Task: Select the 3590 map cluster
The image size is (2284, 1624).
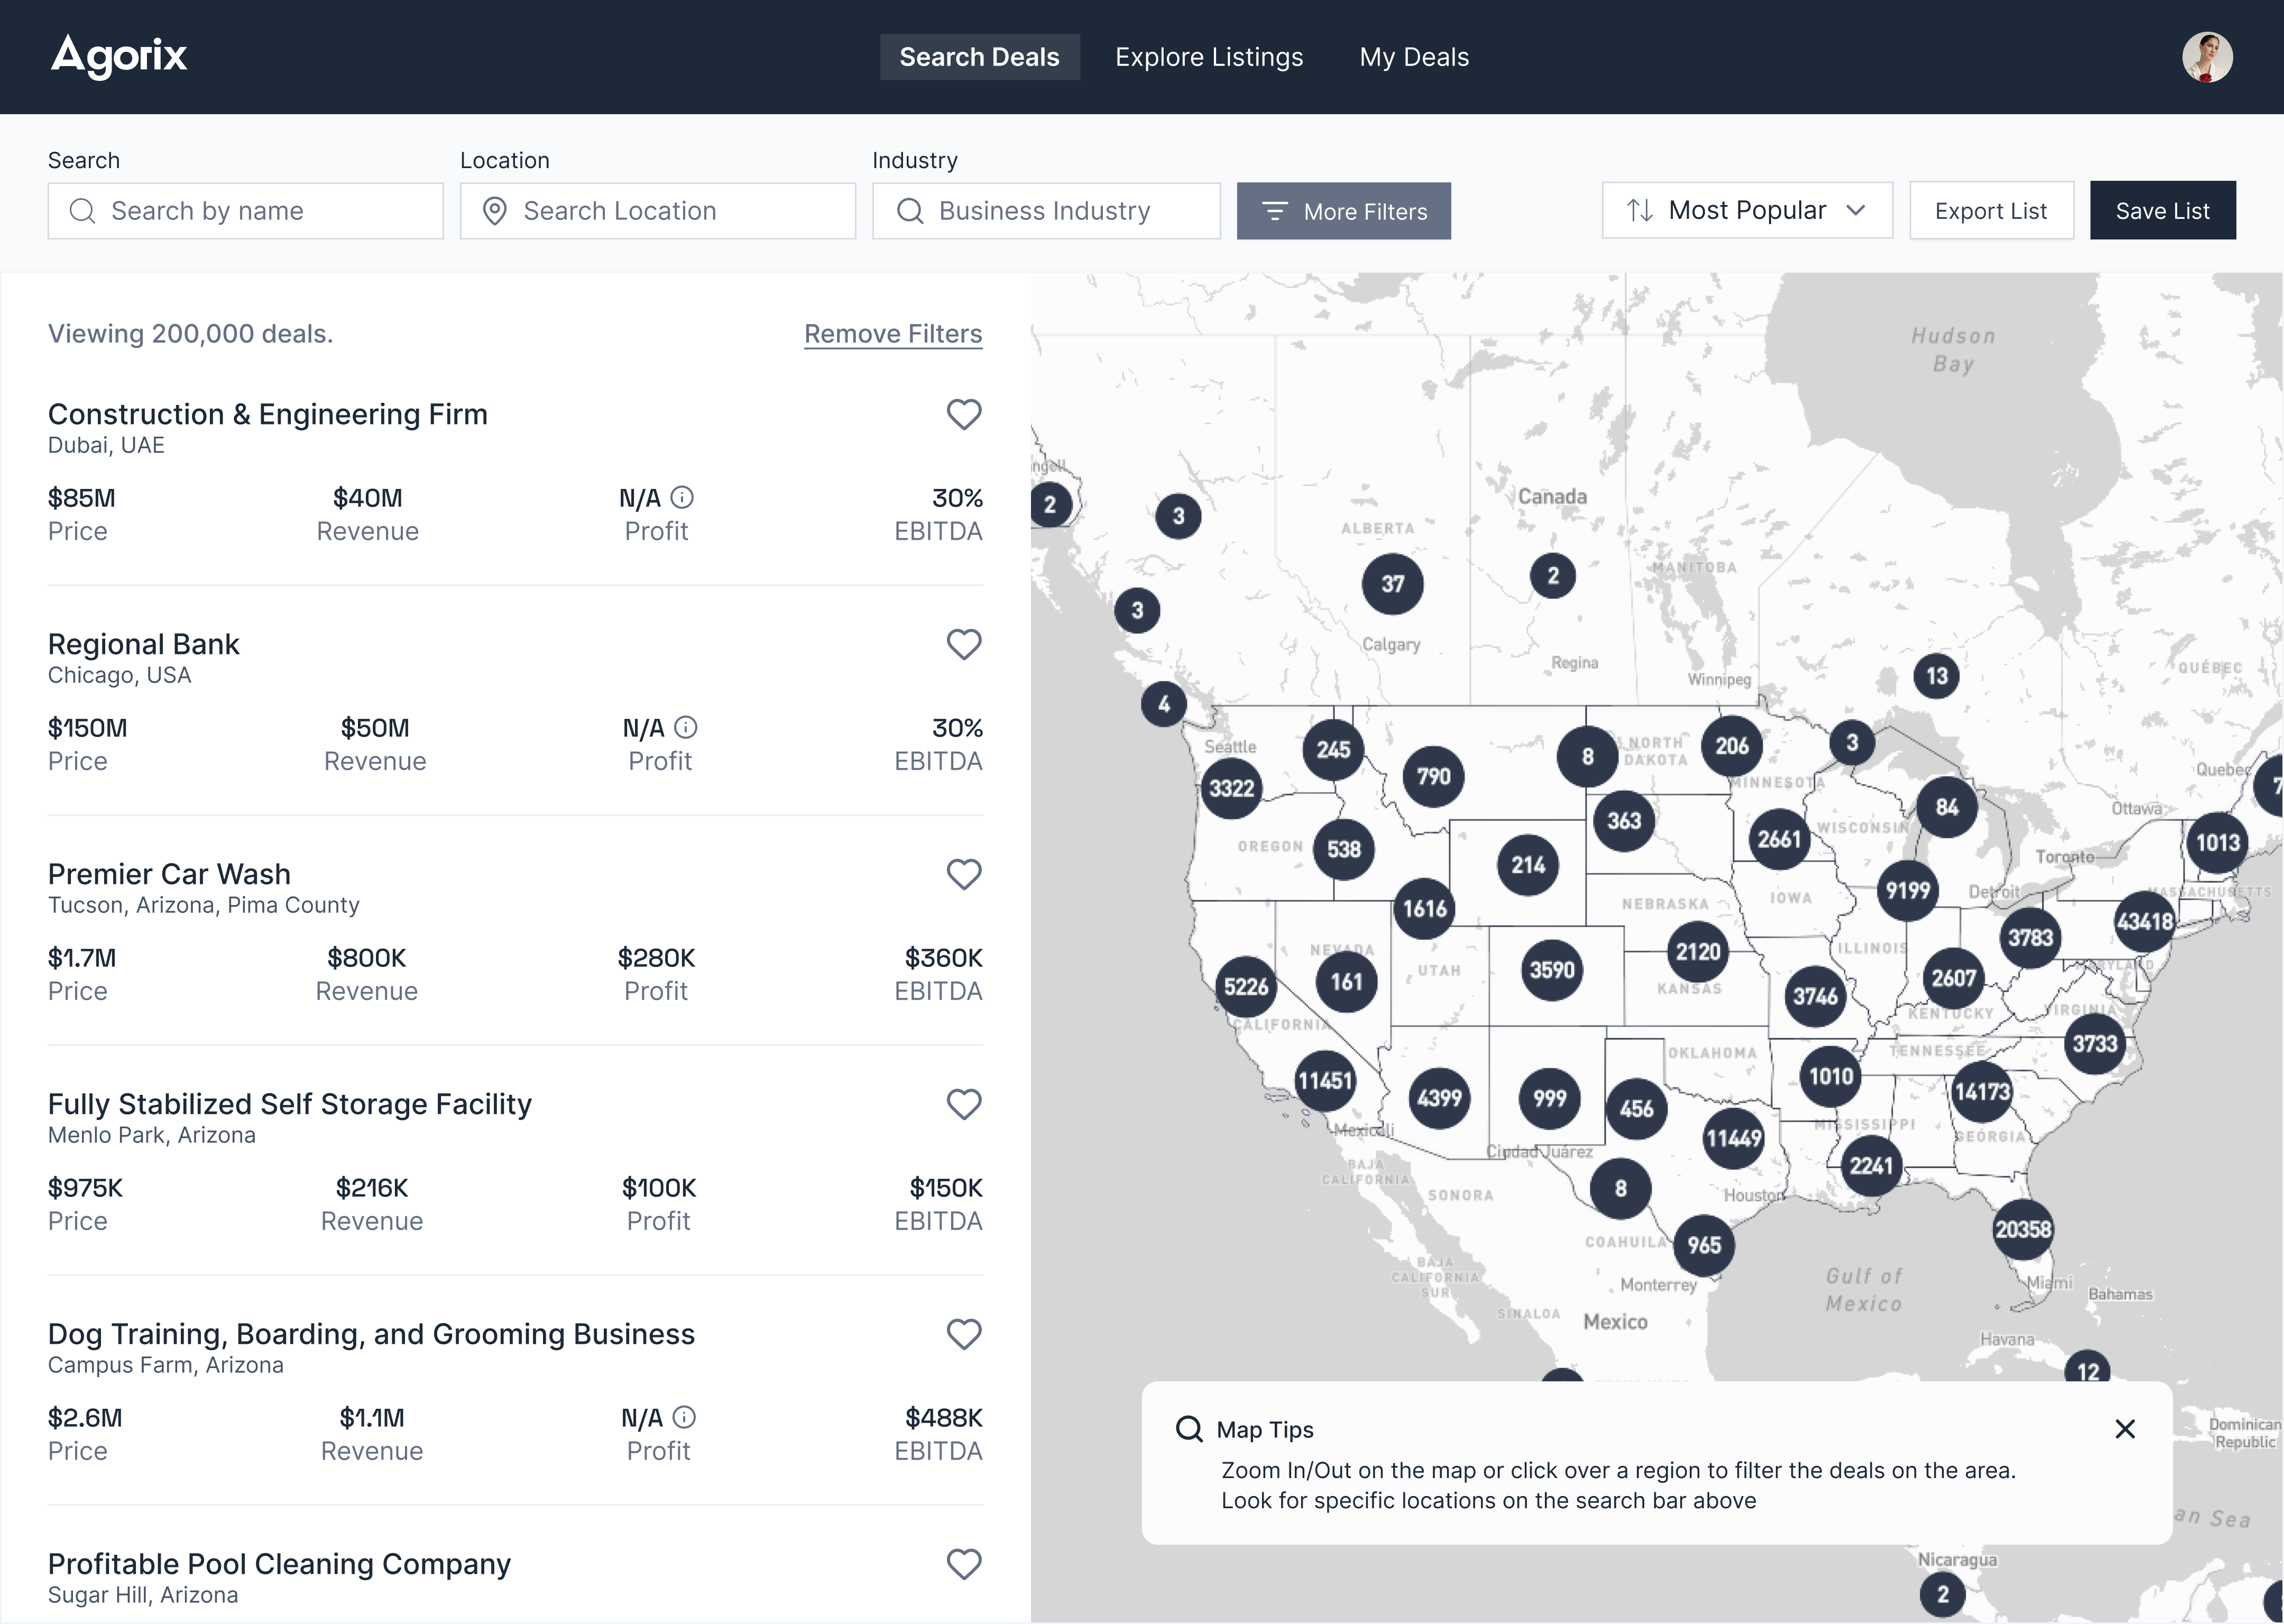Action: pos(1552,969)
